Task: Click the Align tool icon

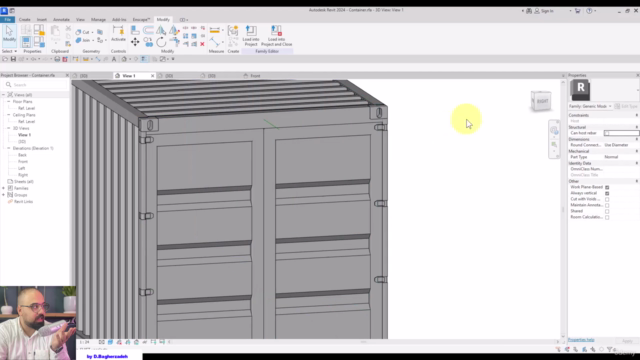Action: pos(135,30)
